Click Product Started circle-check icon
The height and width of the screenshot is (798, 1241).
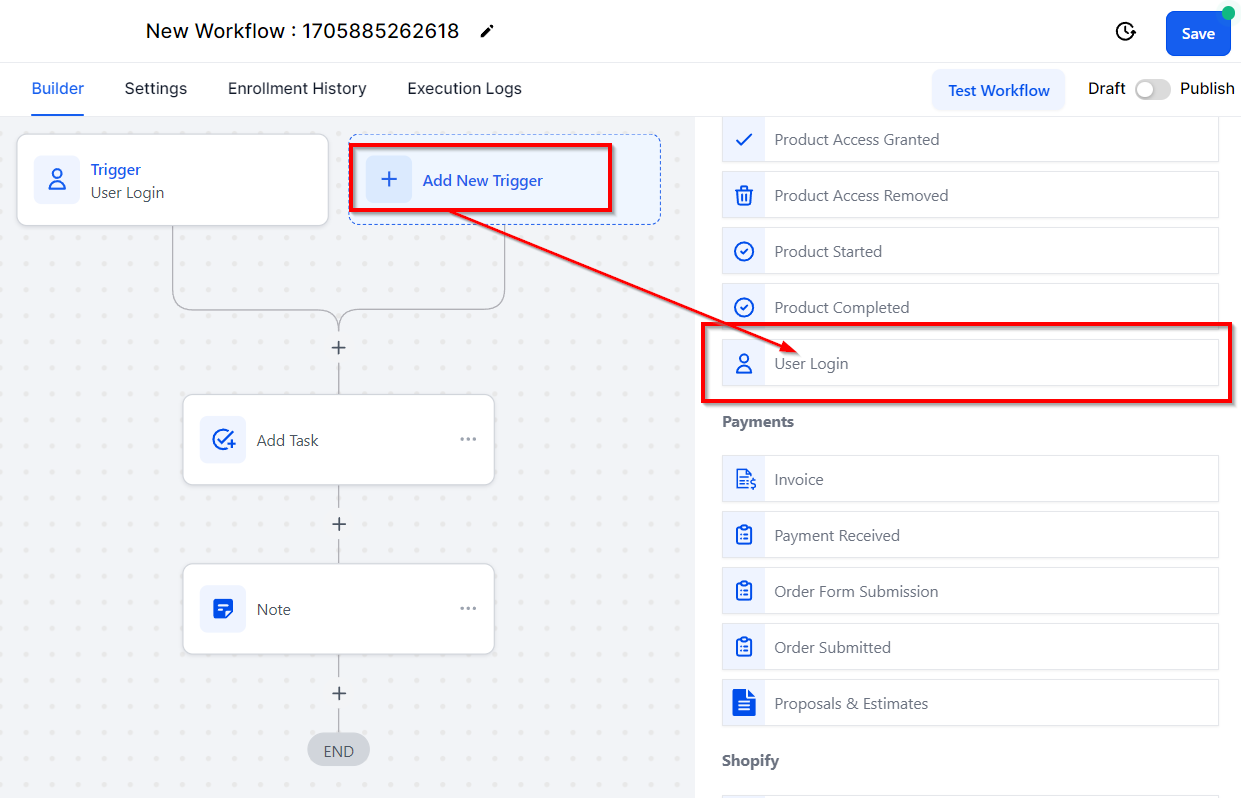pos(744,252)
